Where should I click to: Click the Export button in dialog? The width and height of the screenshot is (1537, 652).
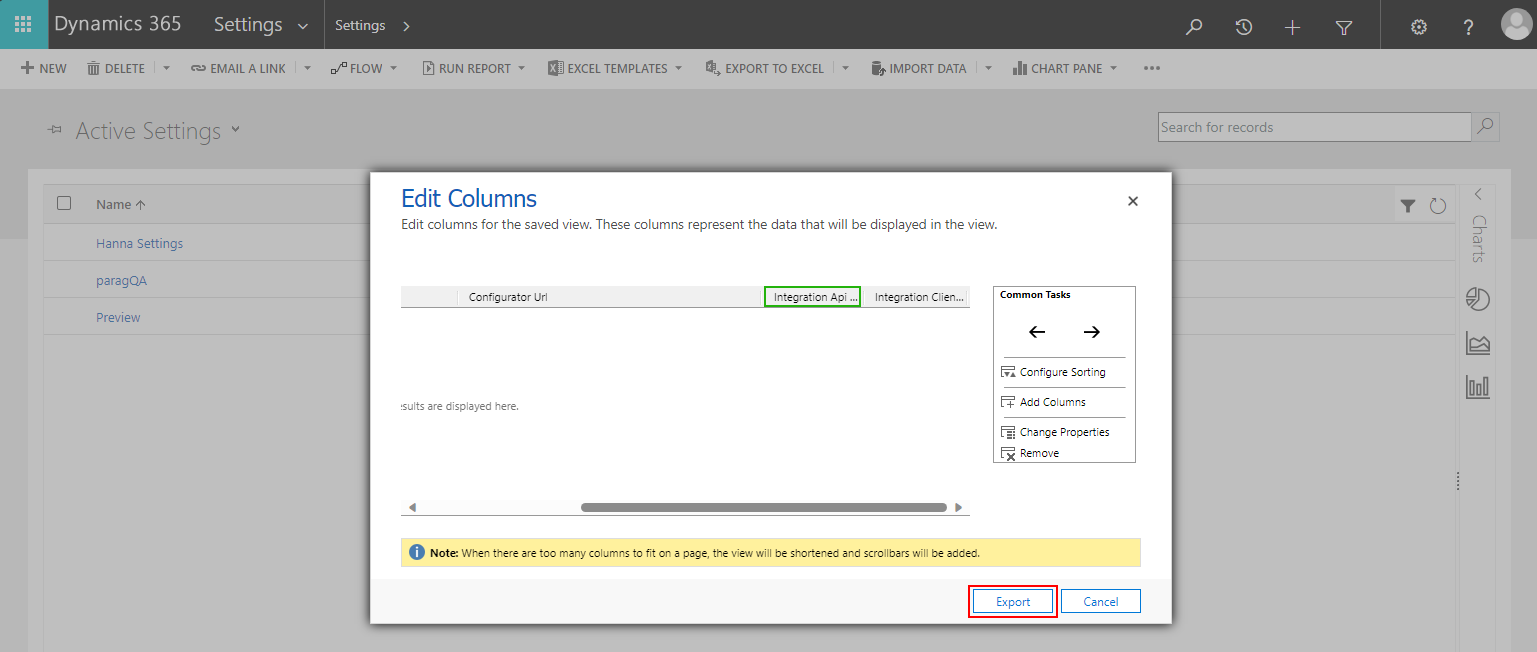coord(1013,601)
